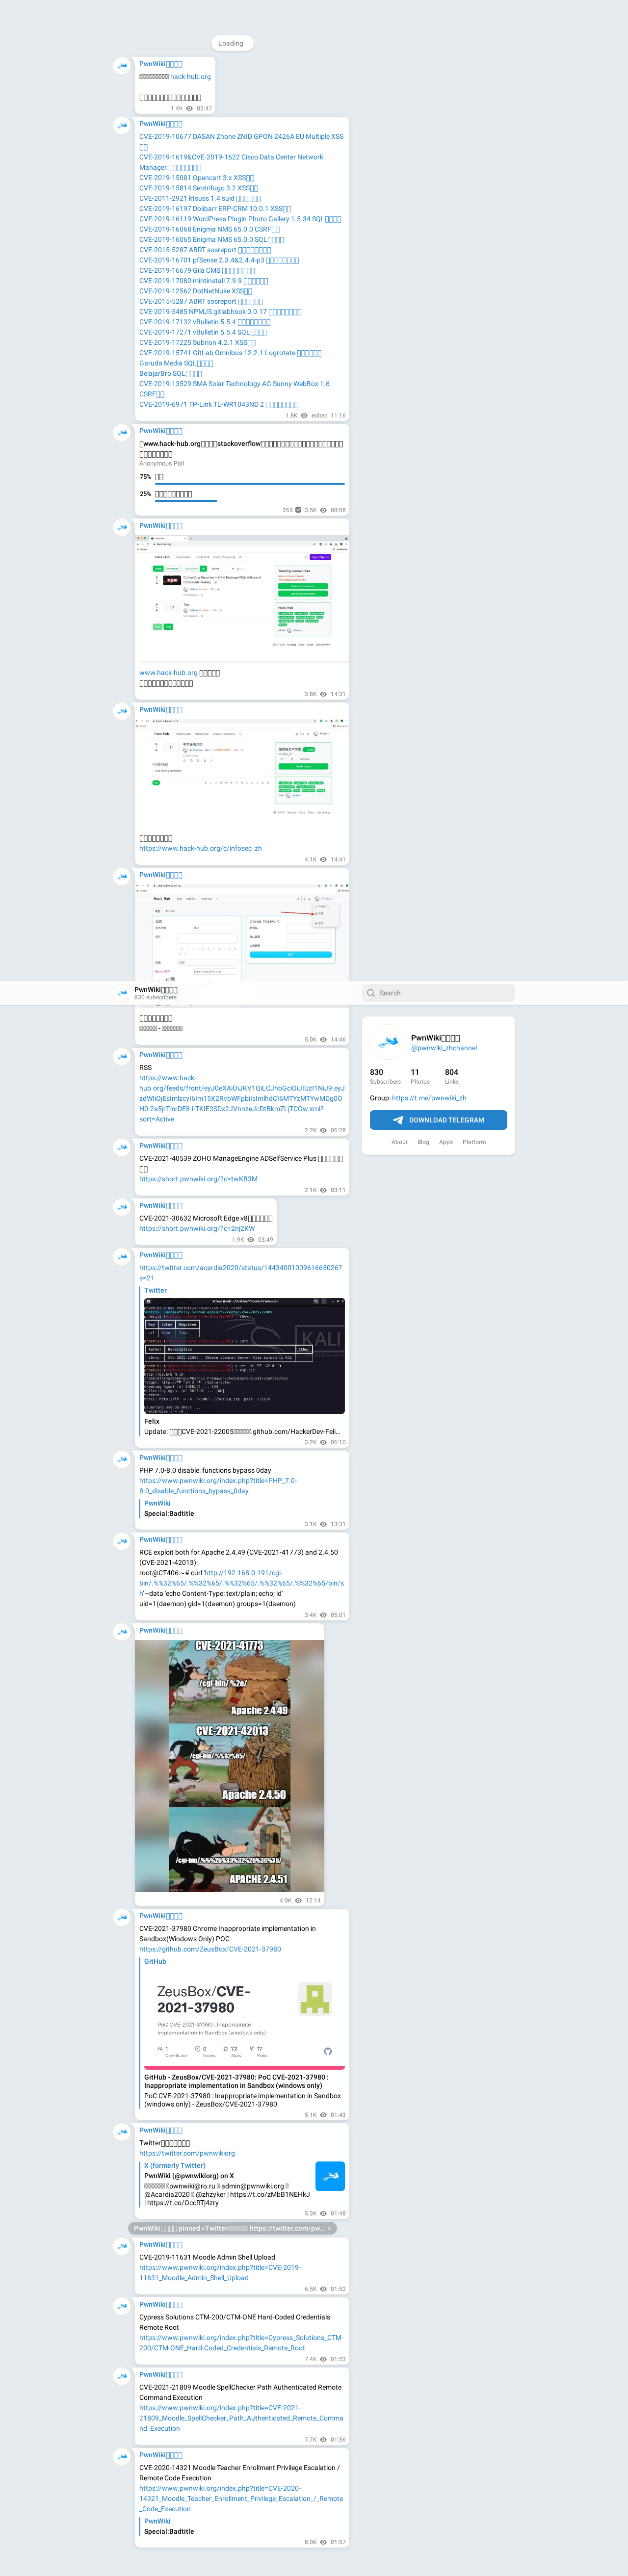
Task: Click the views eye icon on the poll message
Action: (323, 510)
